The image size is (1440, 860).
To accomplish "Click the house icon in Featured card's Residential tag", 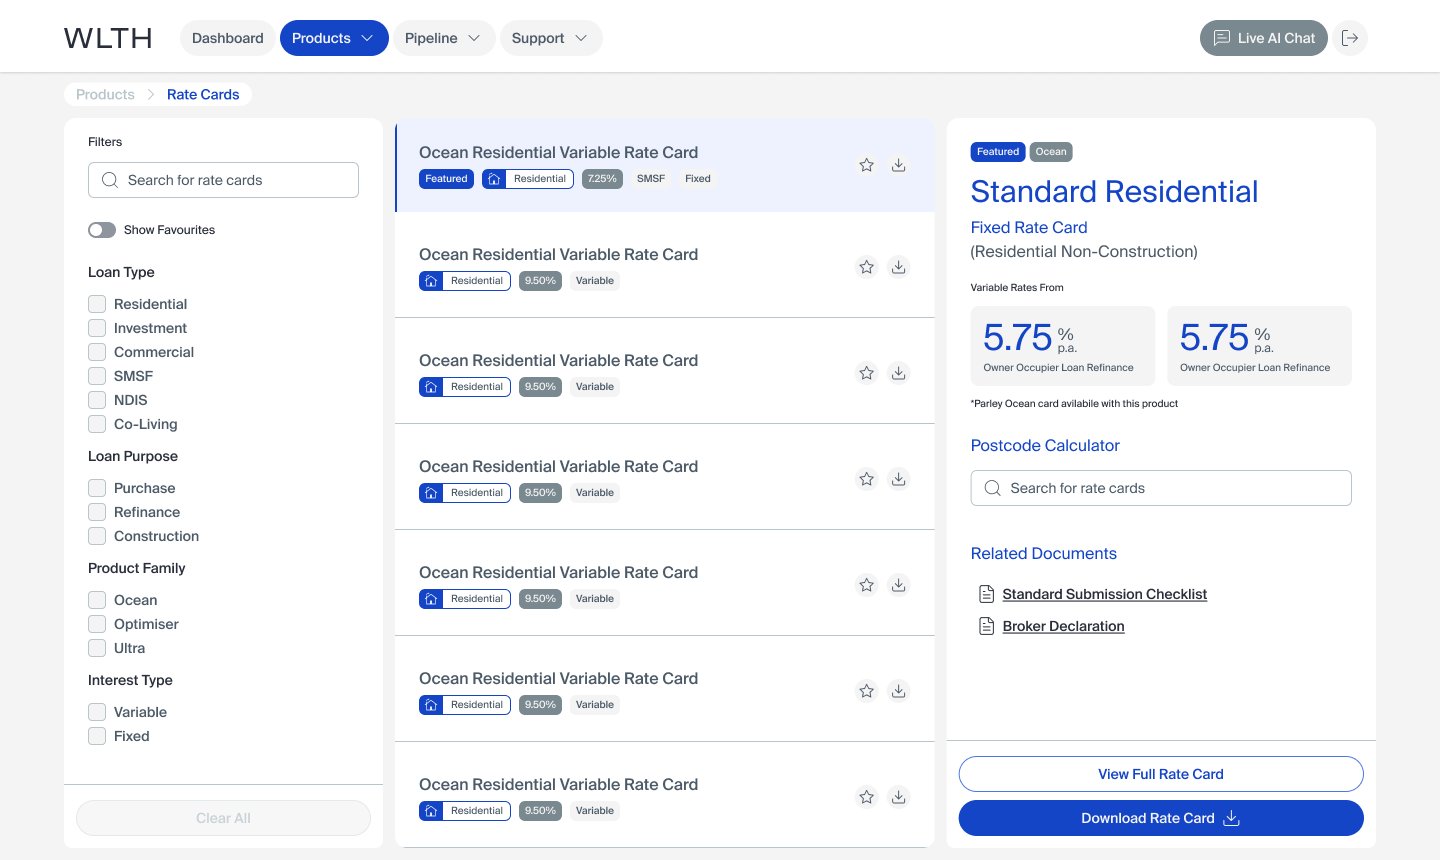I will click(x=494, y=179).
